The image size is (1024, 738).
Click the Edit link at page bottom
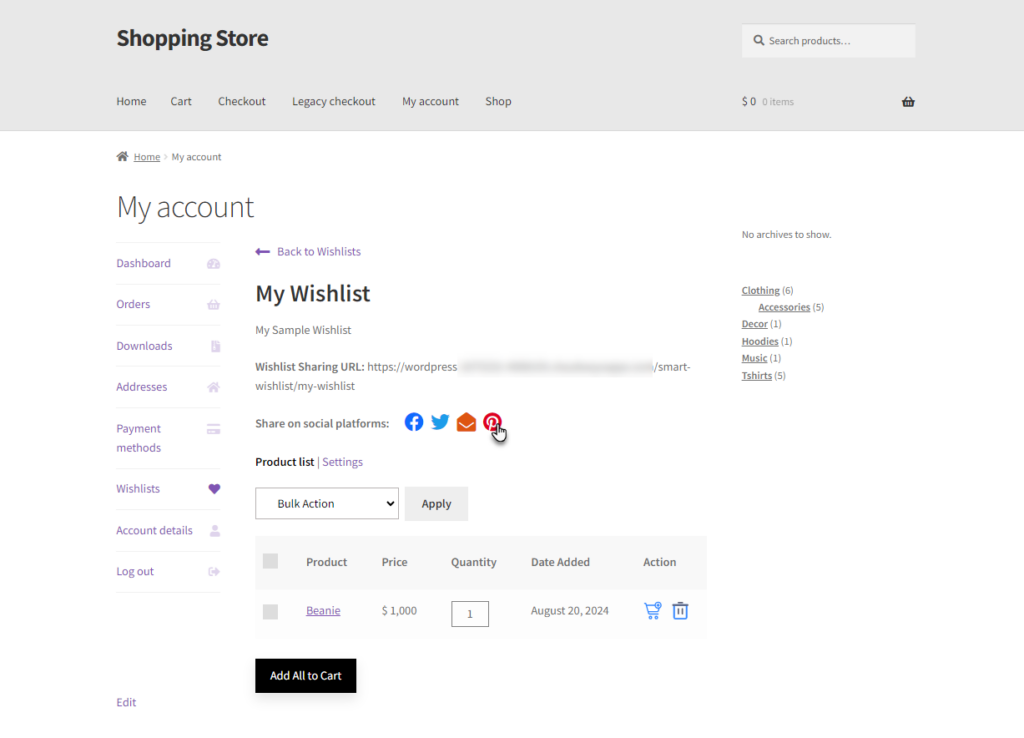(126, 703)
